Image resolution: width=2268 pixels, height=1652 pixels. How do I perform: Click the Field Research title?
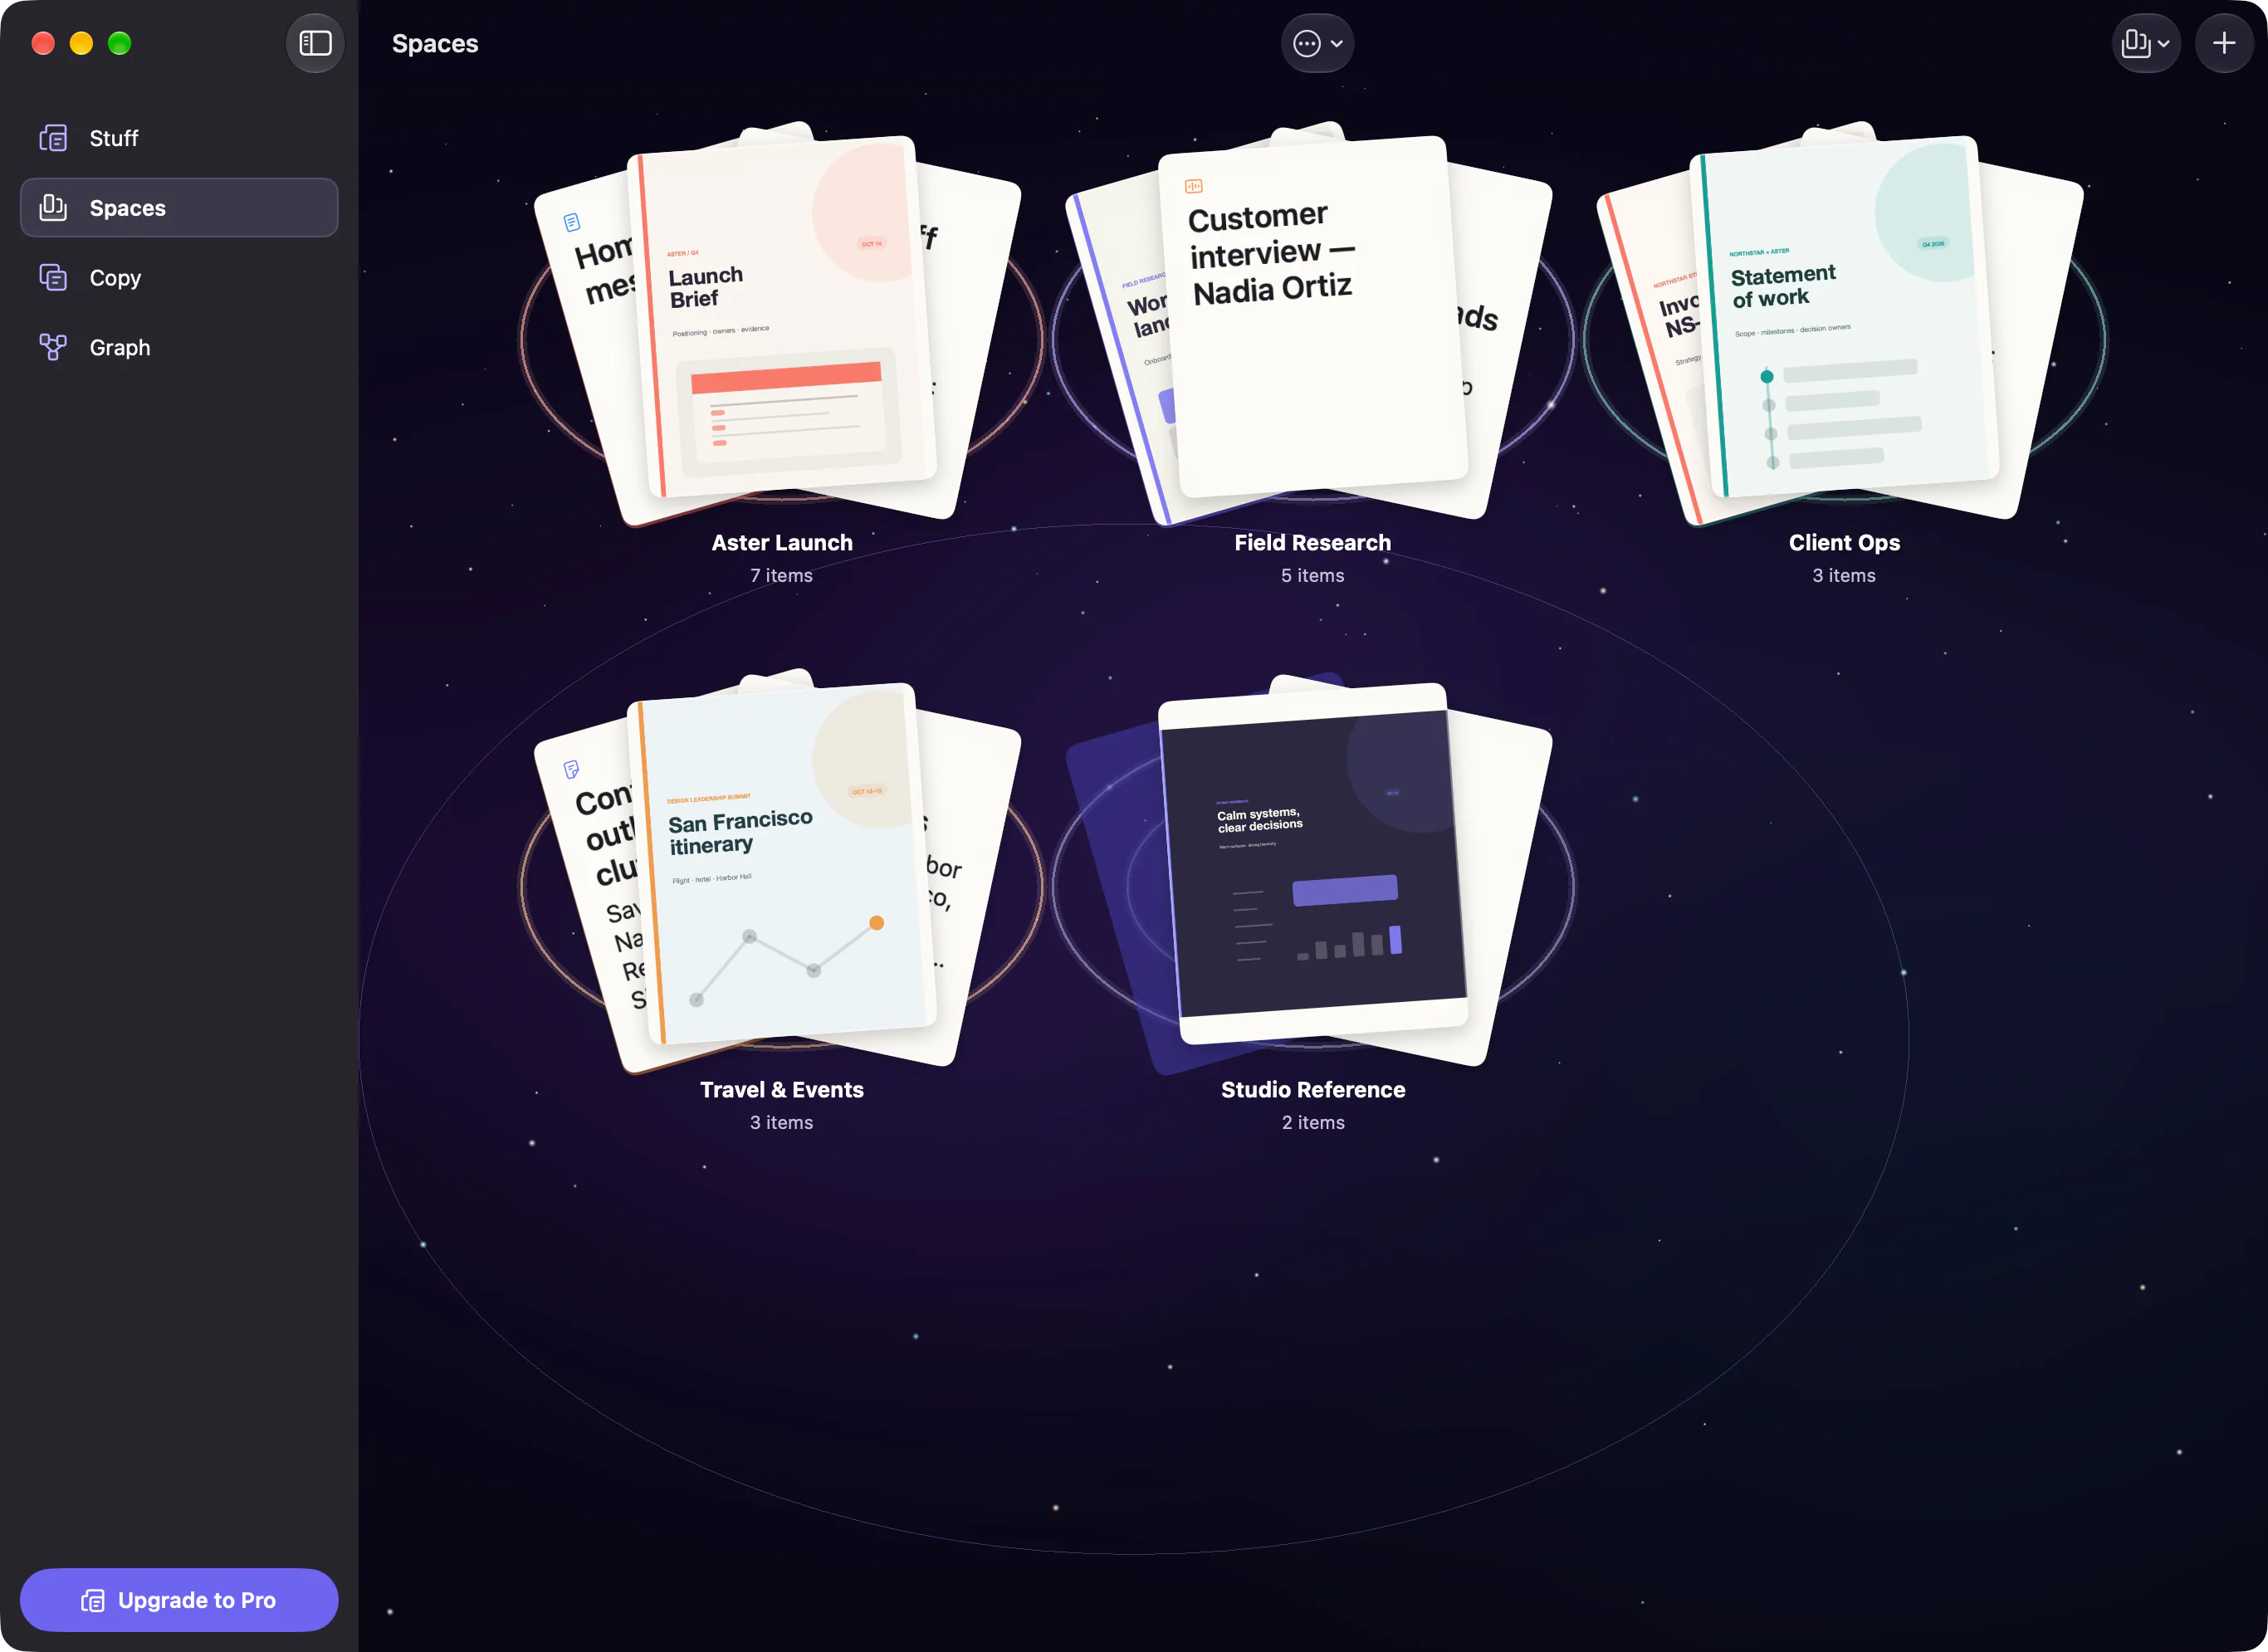click(x=1312, y=543)
